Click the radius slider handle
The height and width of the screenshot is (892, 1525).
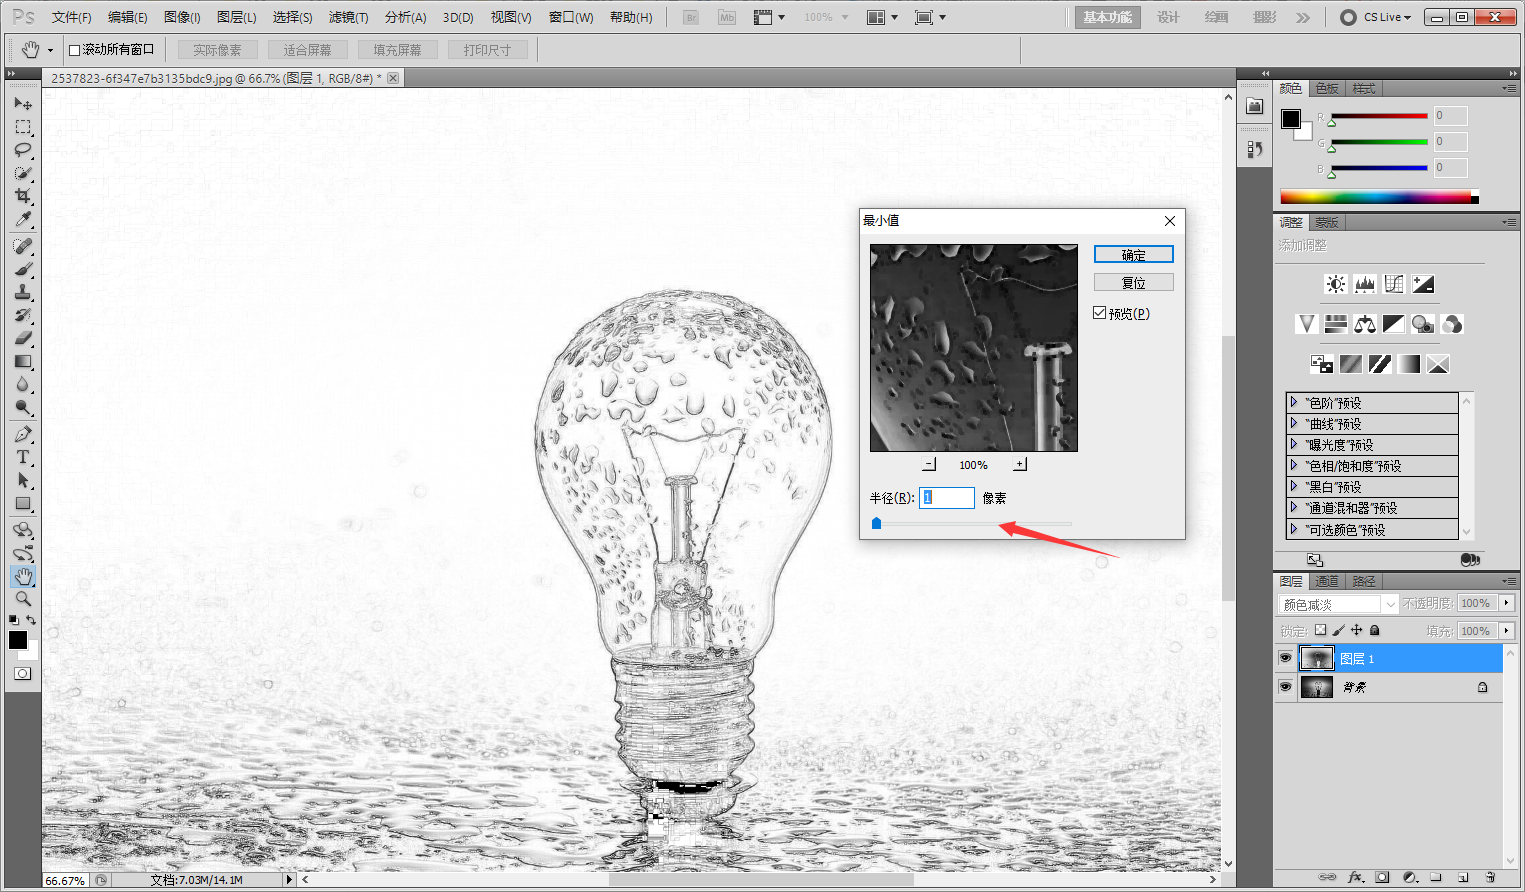pos(876,523)
